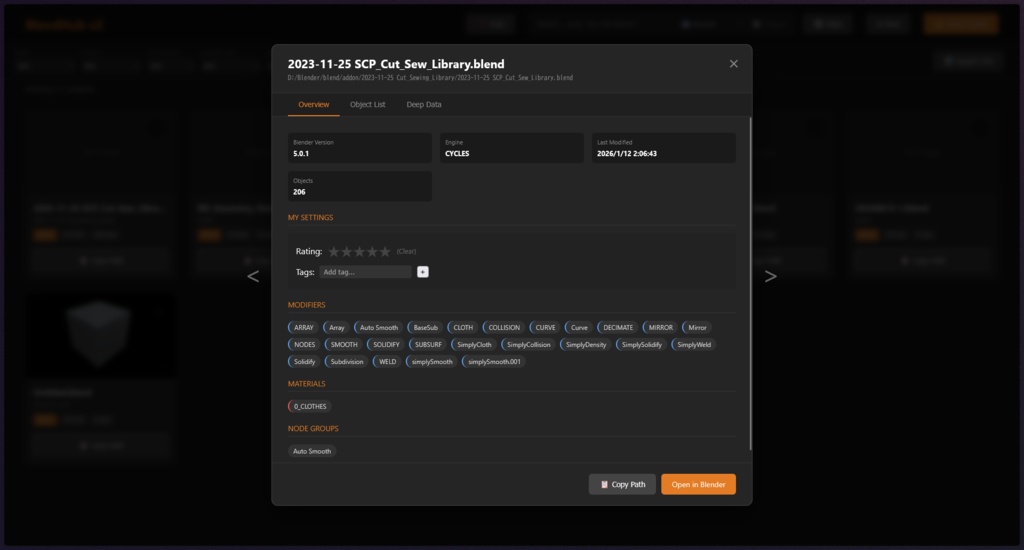Select the mixed-case Solidify modifier tag

[x=304, y=361]
